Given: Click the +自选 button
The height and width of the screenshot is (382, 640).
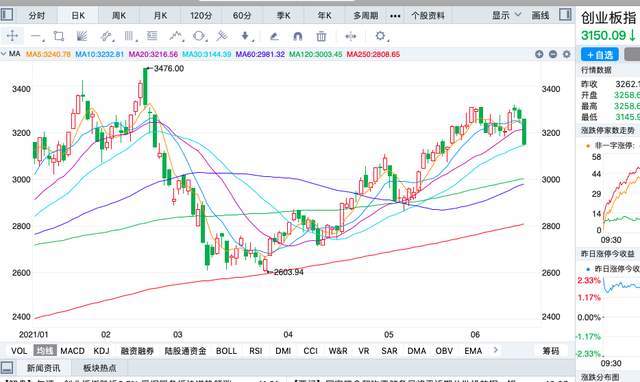Looking at the screenshot, I should (600, 55).
